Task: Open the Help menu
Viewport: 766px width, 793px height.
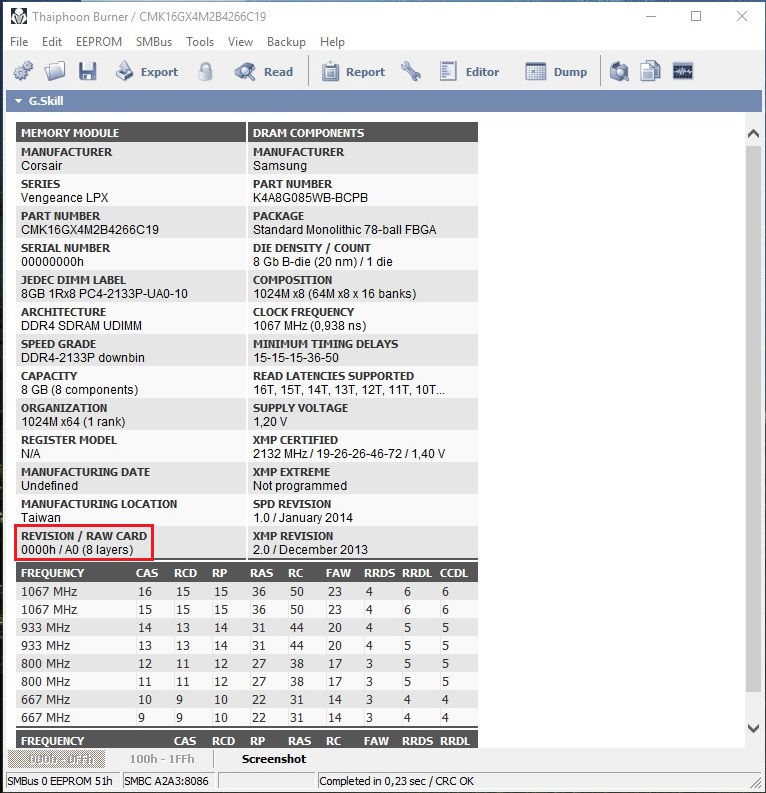Action: click(x=332, y=42)
